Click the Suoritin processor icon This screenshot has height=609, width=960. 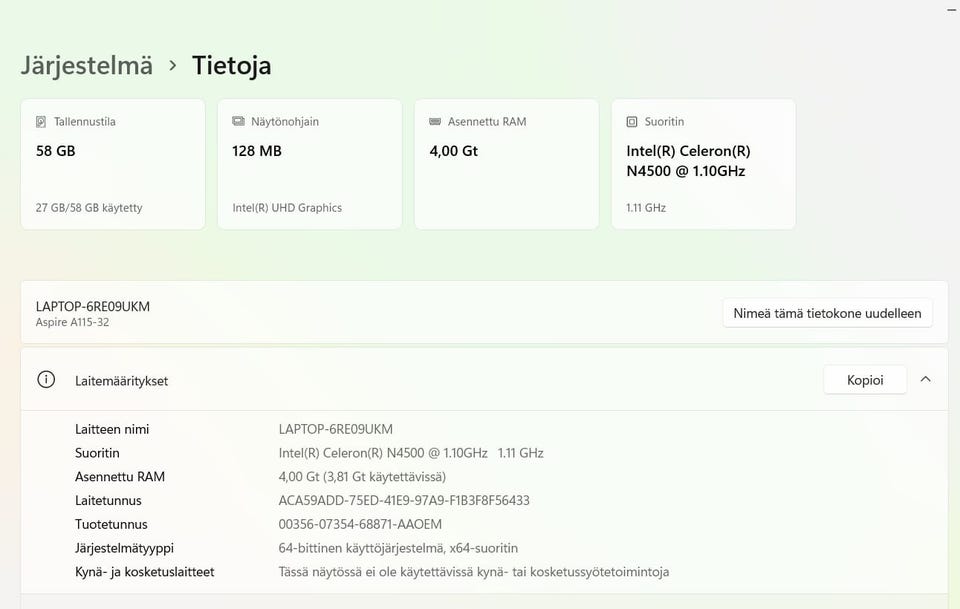[632, 122]
